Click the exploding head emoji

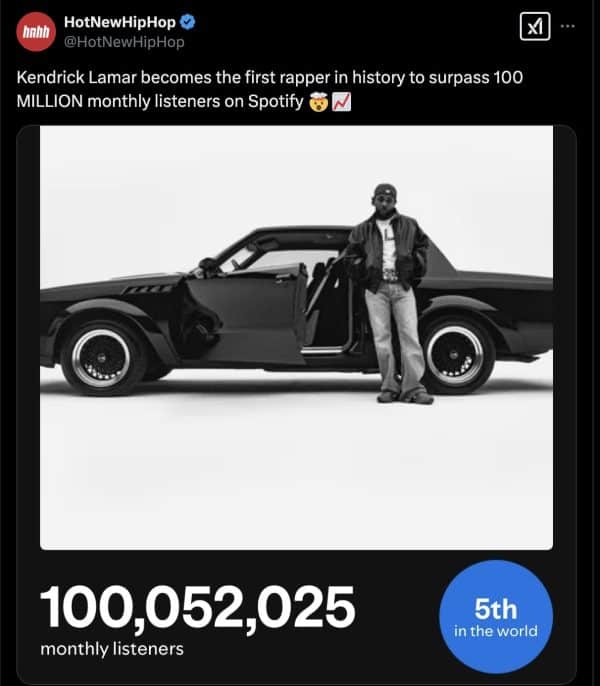pos(317,101)
